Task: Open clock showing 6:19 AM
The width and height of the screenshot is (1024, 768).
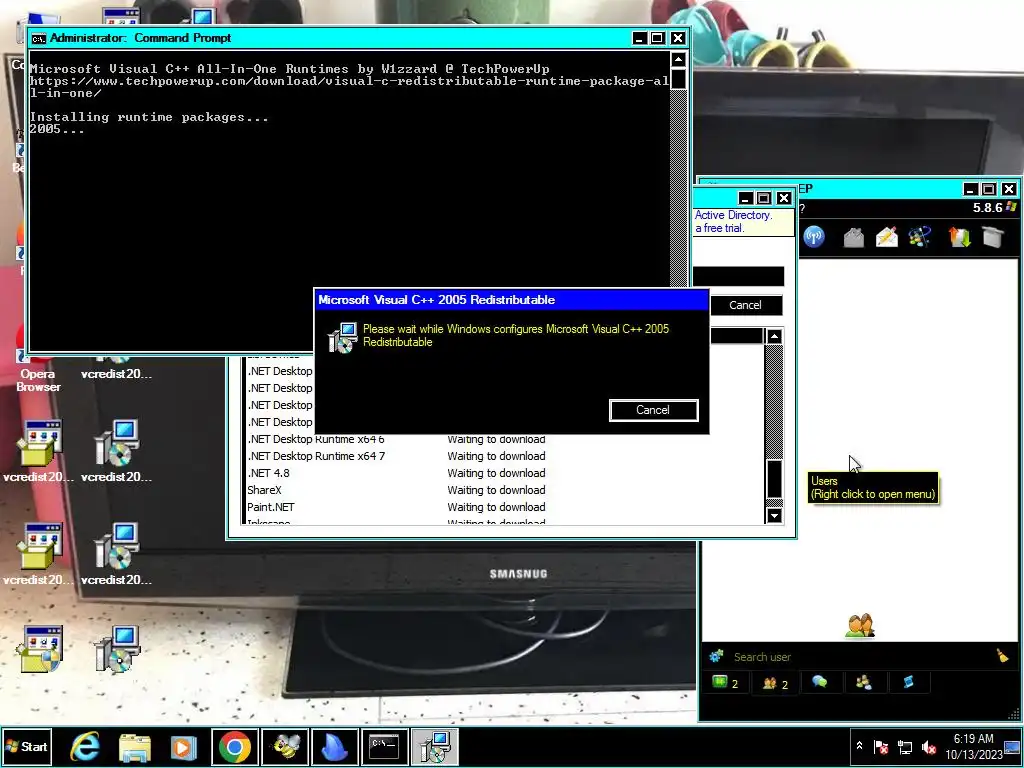Action: [973, 746]
